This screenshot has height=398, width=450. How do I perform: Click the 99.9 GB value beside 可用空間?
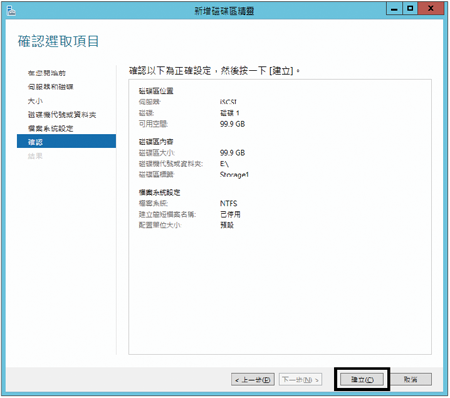click(232, 124)
